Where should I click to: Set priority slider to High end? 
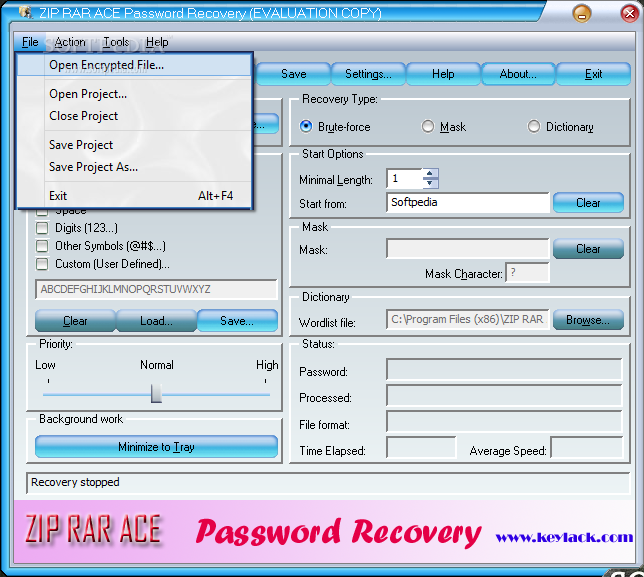(x=265, y=395)
